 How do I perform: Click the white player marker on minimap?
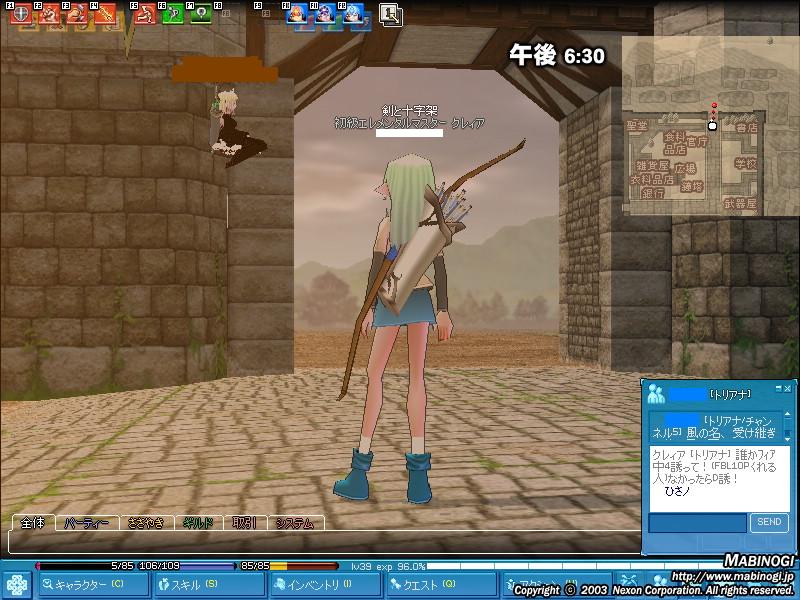pos(713,126)
